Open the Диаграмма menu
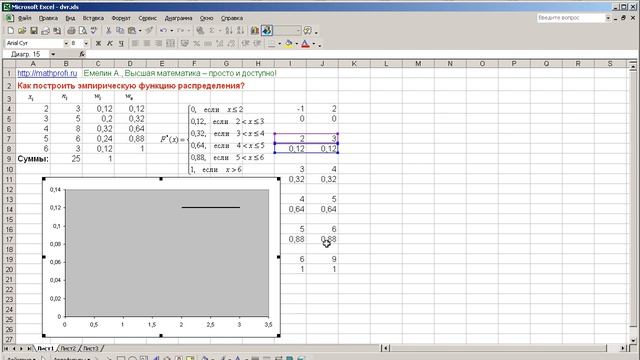 click(178, 18)
